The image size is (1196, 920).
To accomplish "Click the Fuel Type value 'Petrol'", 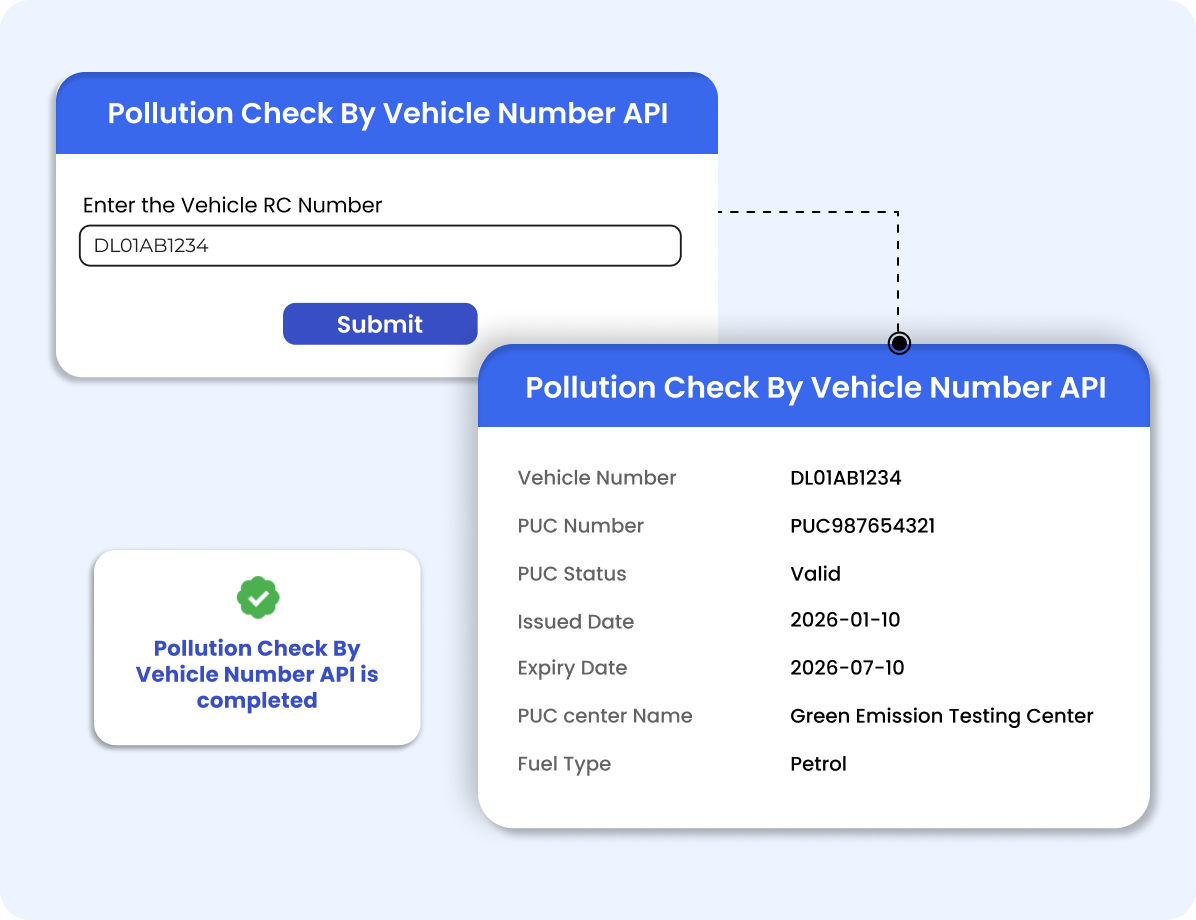I will (x=818, y=764).
